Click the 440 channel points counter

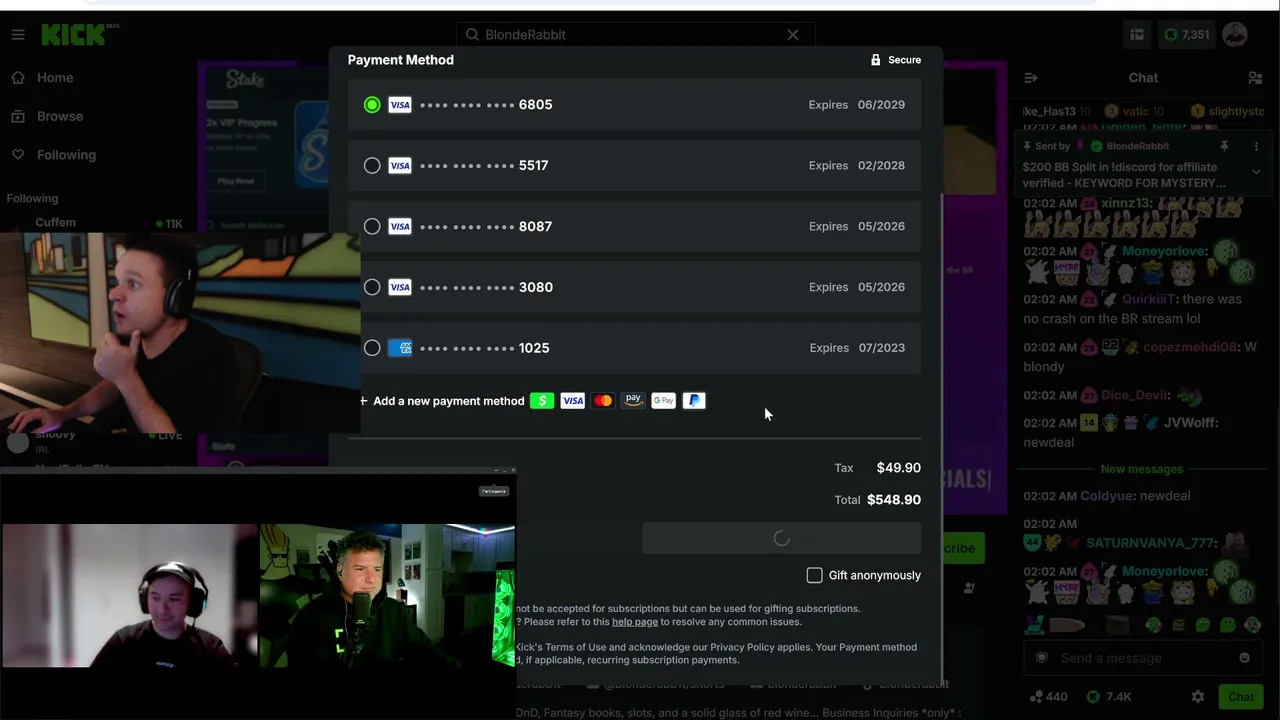point(1048,697)
